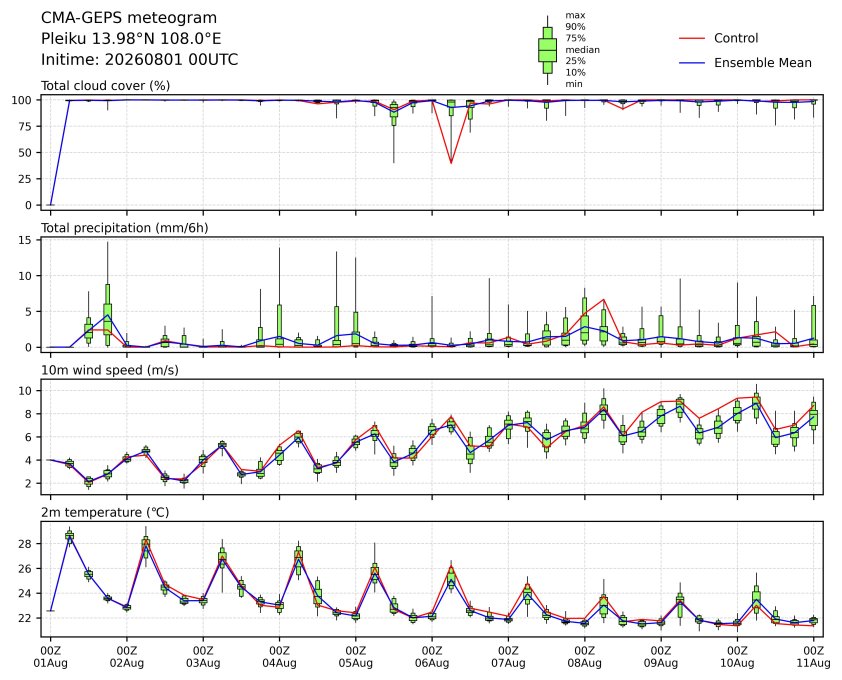Click the 00Z 02Aug axis label
Image resolution: width=842 pixels, height=680 pixels.
127,656
